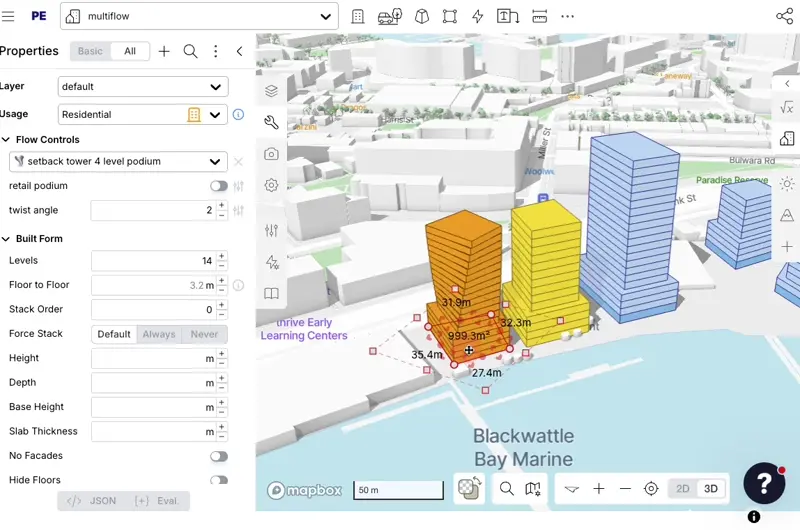Turn on the Hide Floors toggle

[x=218, y=480]
